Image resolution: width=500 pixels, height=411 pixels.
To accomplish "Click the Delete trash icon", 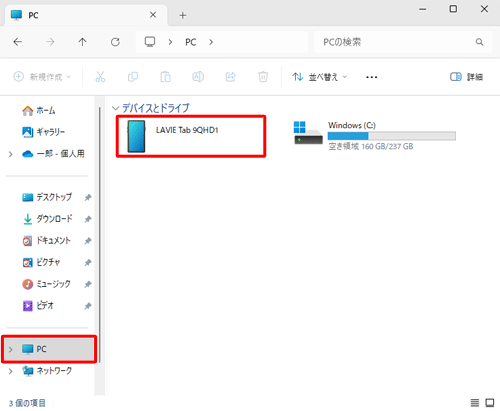I will point(263,77).
